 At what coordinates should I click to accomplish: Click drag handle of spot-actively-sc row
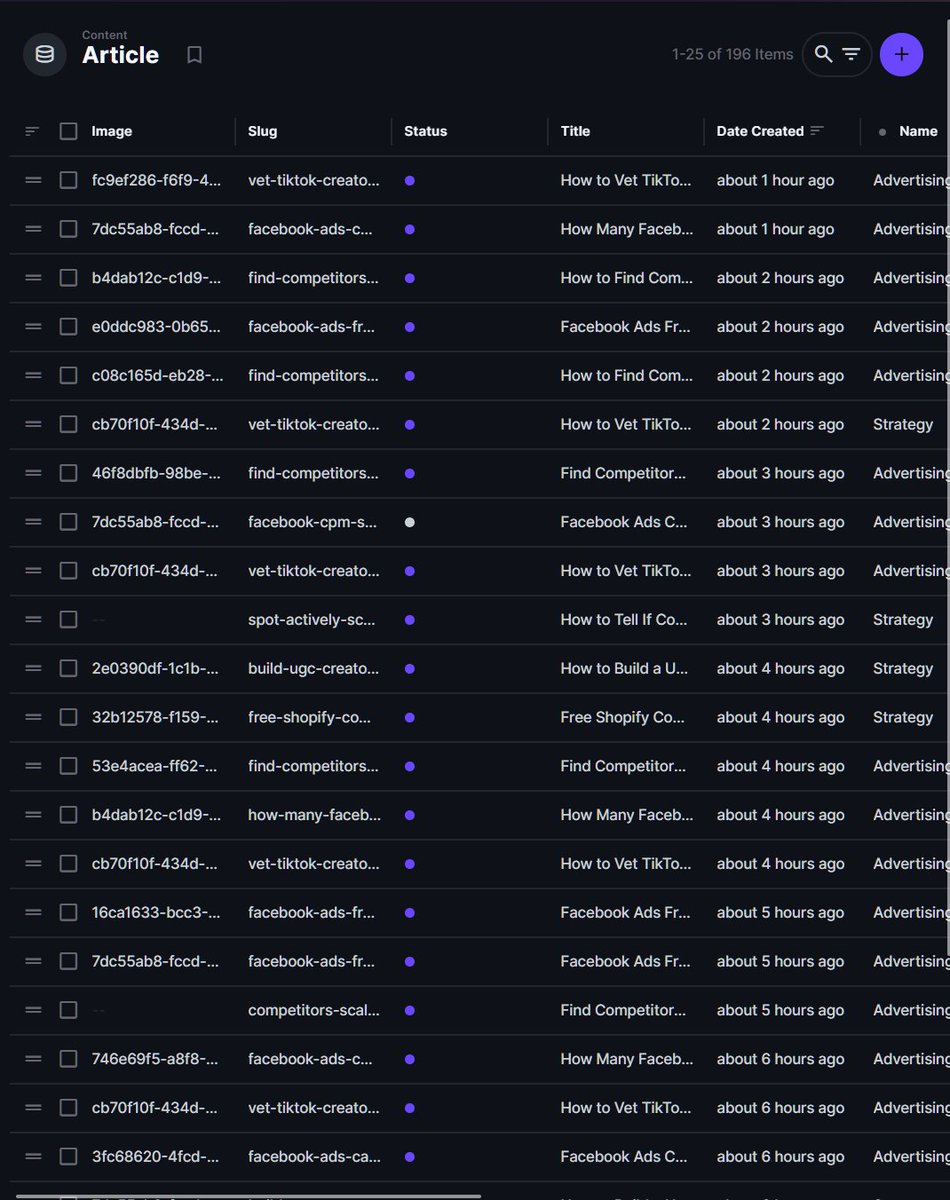pos(33,620)
